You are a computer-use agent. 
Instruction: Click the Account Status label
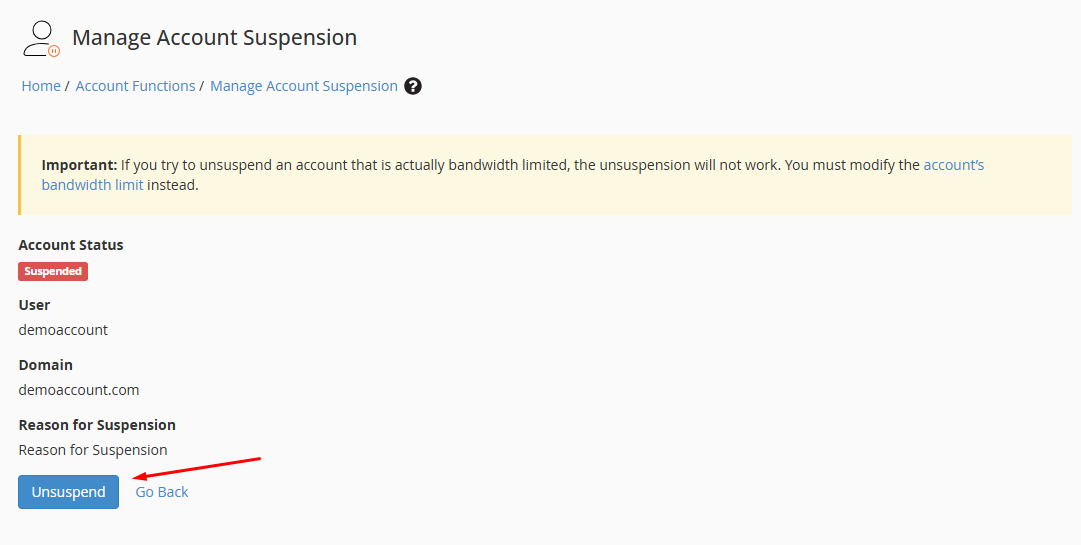pos(71,245)
